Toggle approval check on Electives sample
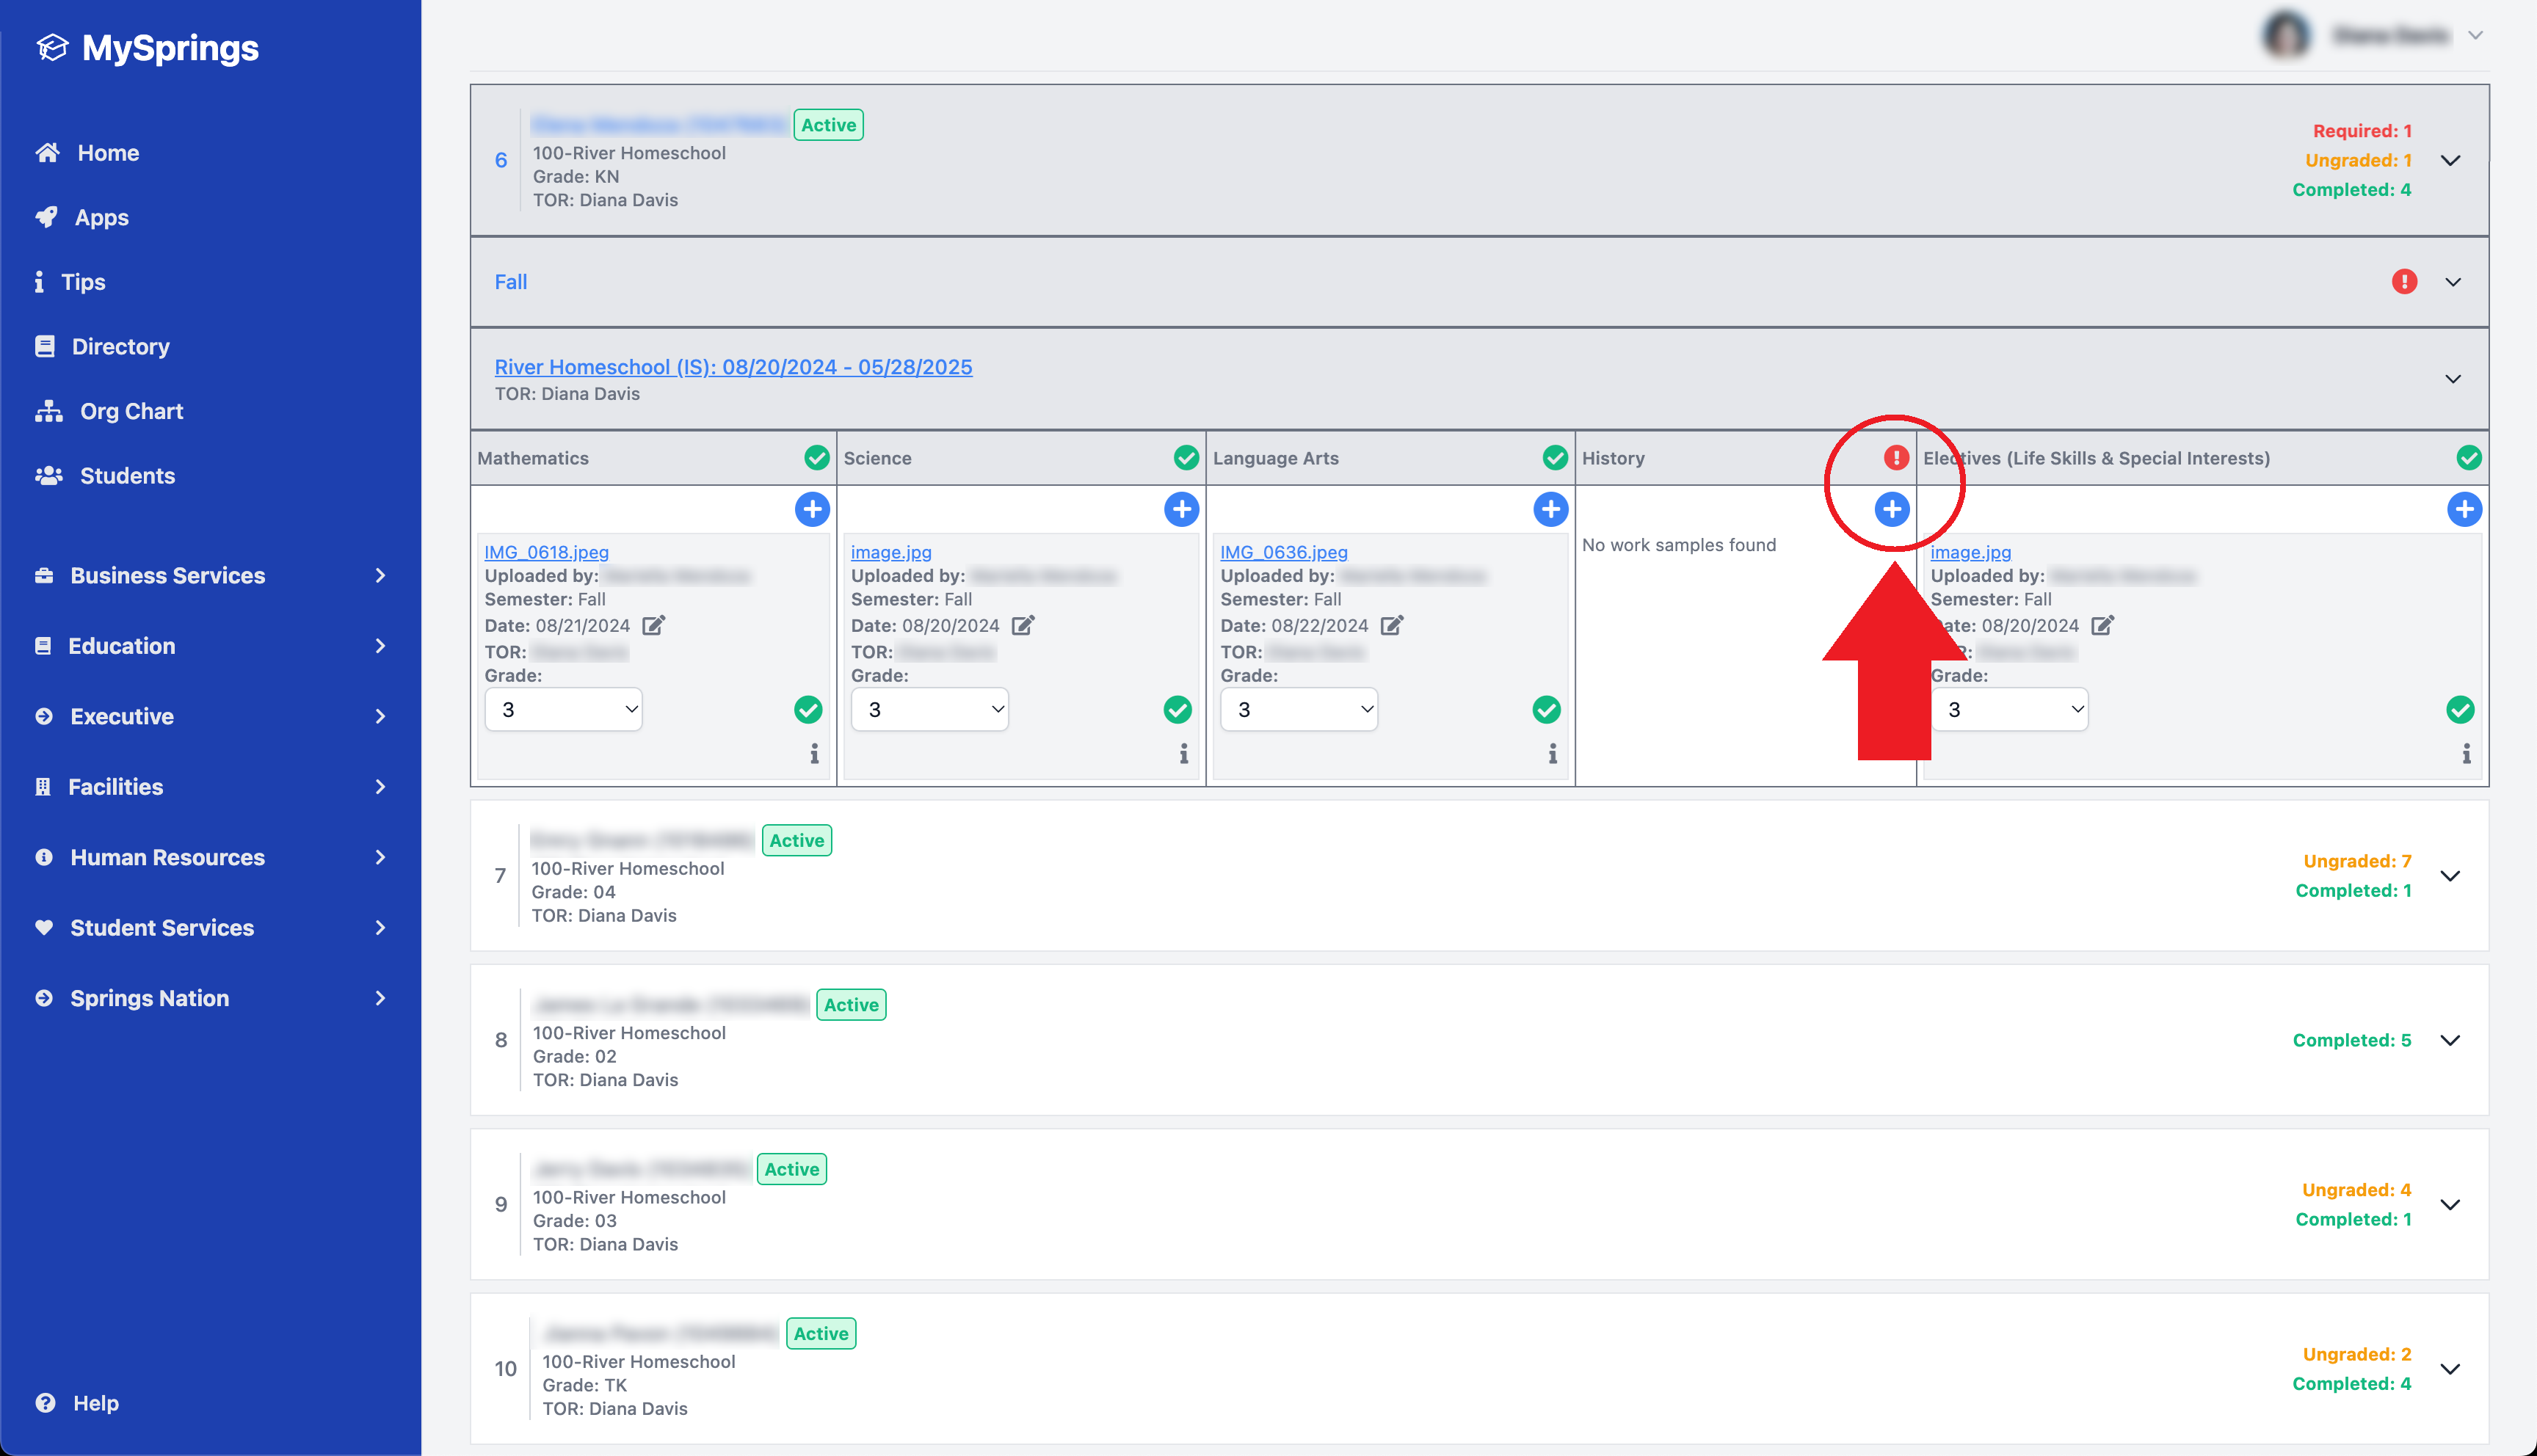 2460,710
